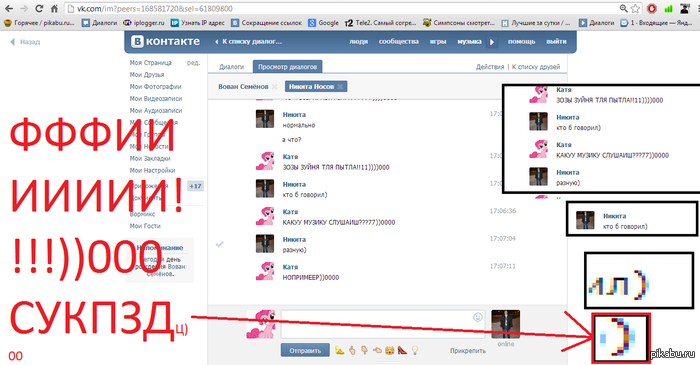The height and width of the screenshot is (365, 700).
Task: Open Мои Фотографии in sidebar
Action: pyautogui.click(x=155, y=87)
